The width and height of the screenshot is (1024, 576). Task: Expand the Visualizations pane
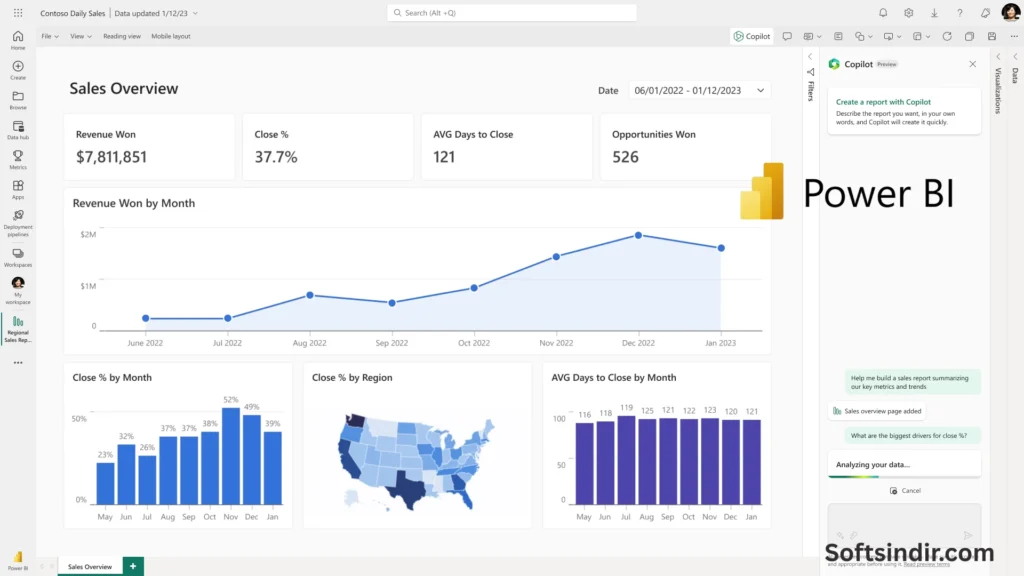point(997,57)
